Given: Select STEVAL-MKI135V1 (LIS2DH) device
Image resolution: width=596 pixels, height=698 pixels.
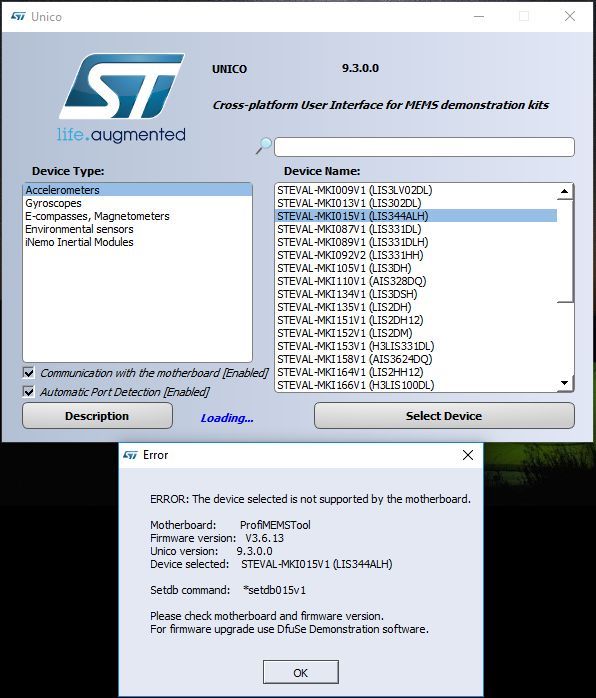Looking at the screenshot, I should 416,307.
